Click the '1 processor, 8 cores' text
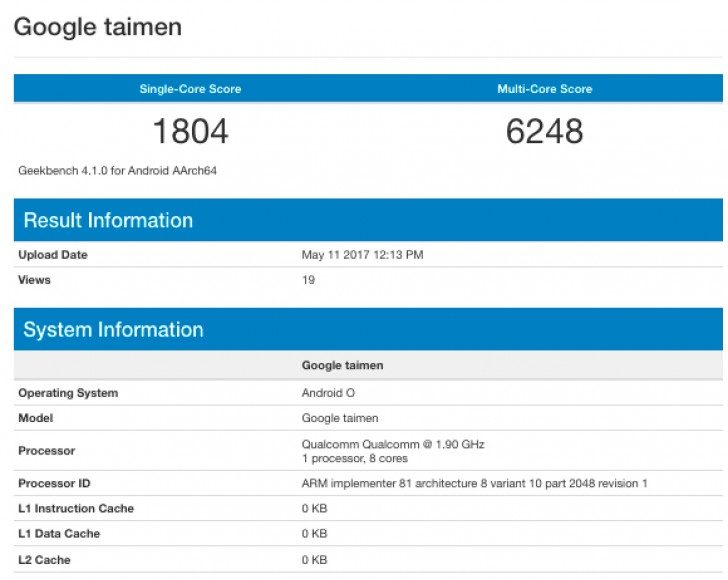Viewport: 728px width, 580px height. coord(355,458)
